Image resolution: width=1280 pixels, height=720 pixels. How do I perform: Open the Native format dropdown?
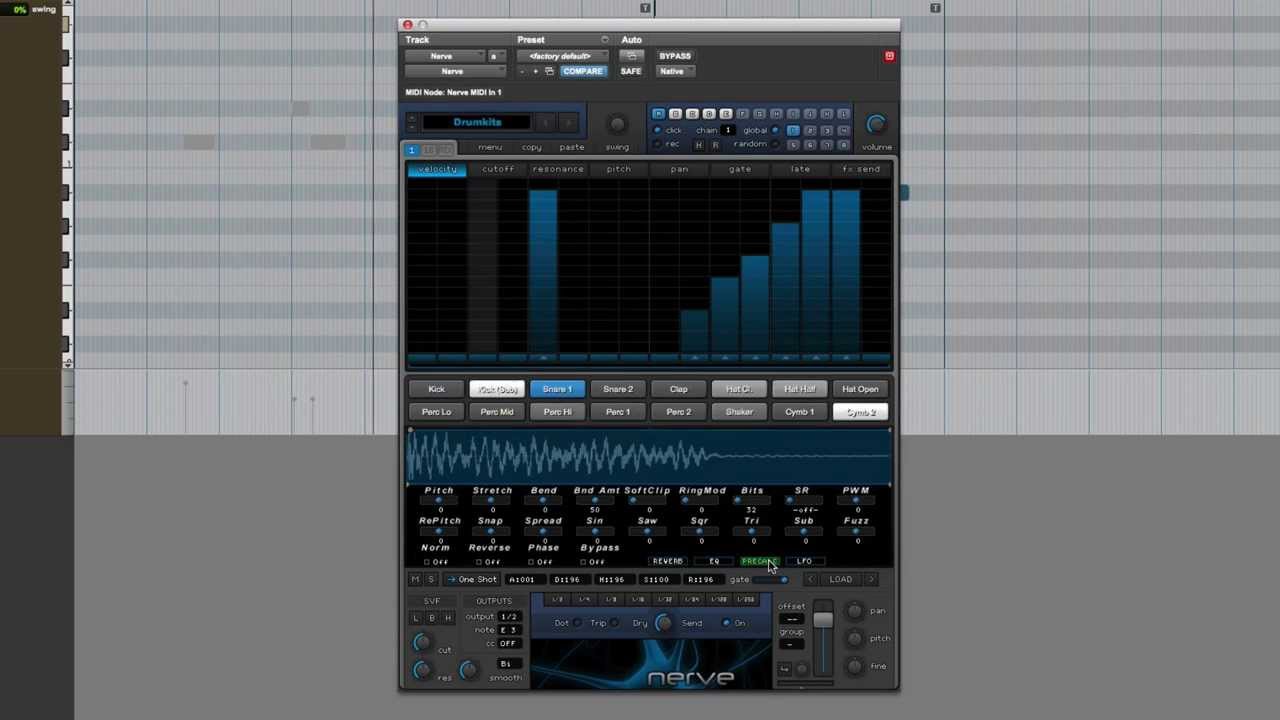tap(674, 71)
